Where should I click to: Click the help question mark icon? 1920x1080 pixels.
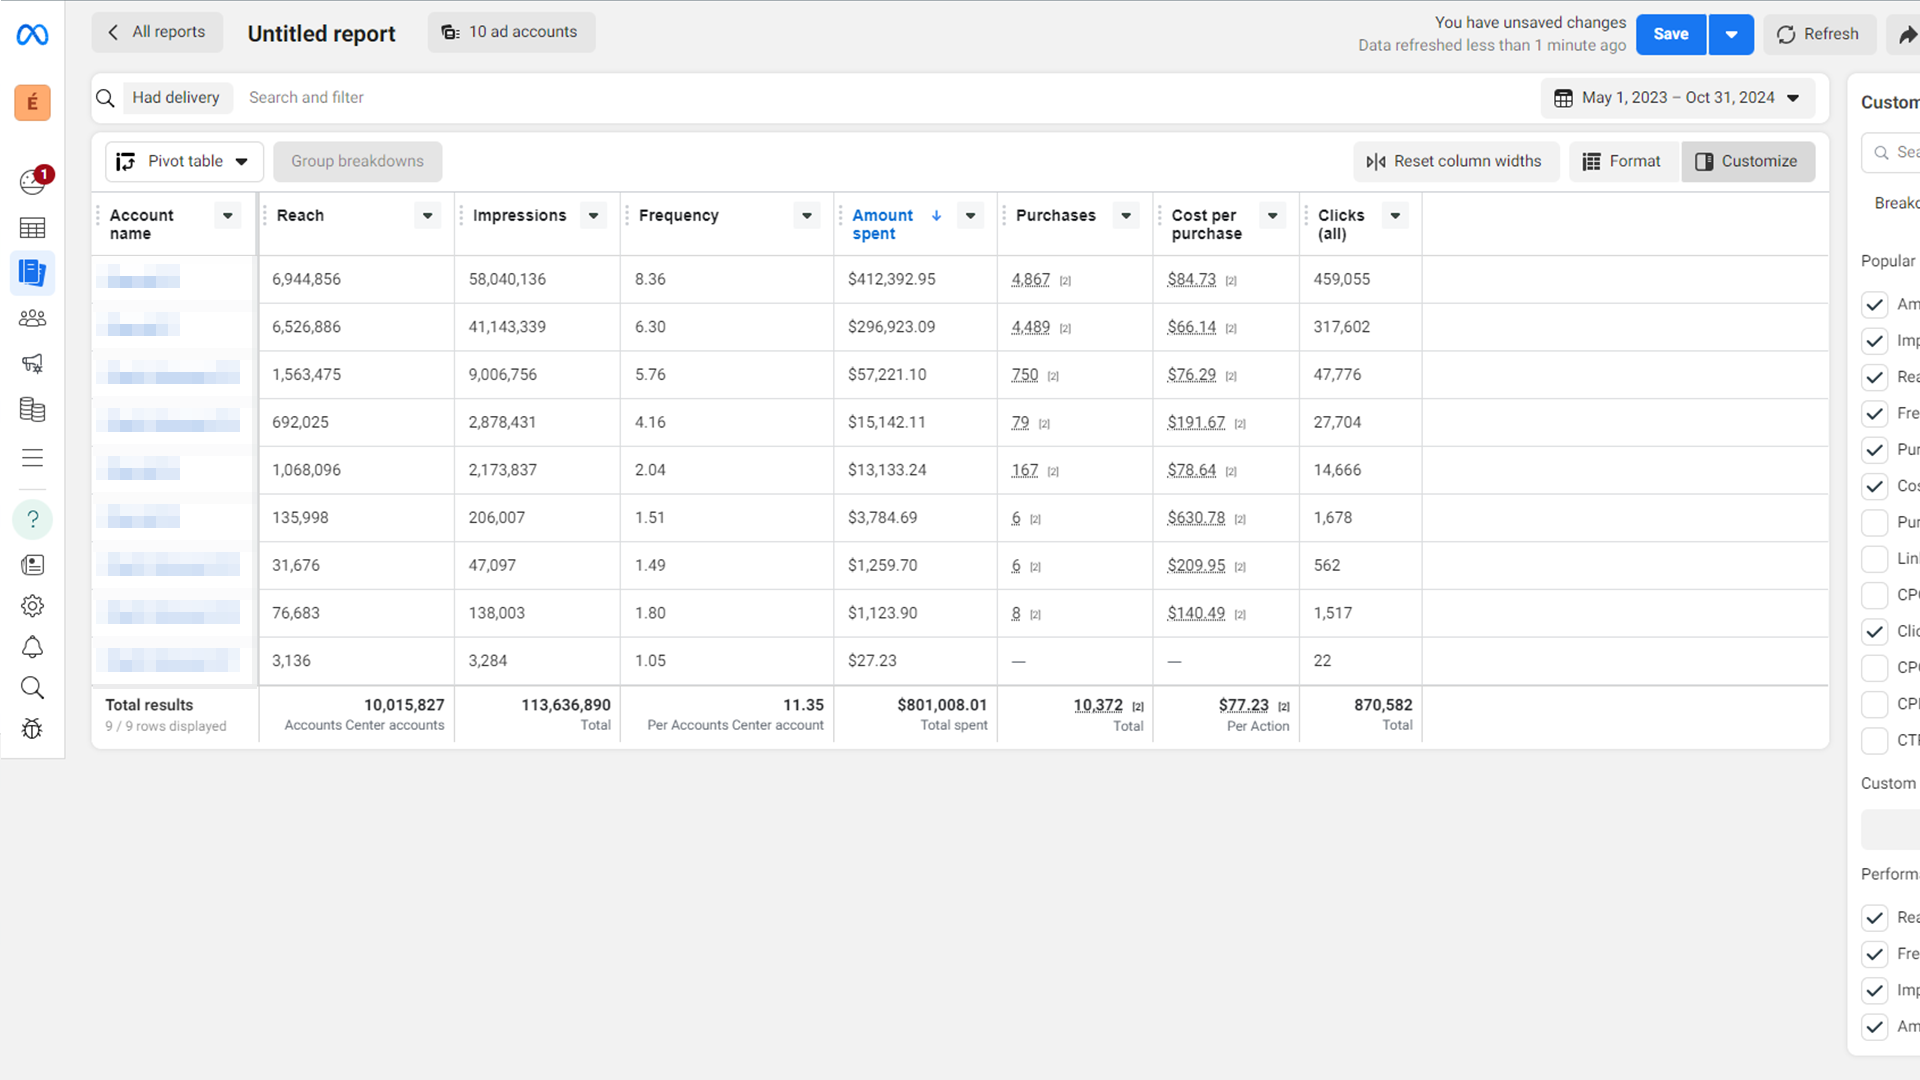click(x=32, y=519)
